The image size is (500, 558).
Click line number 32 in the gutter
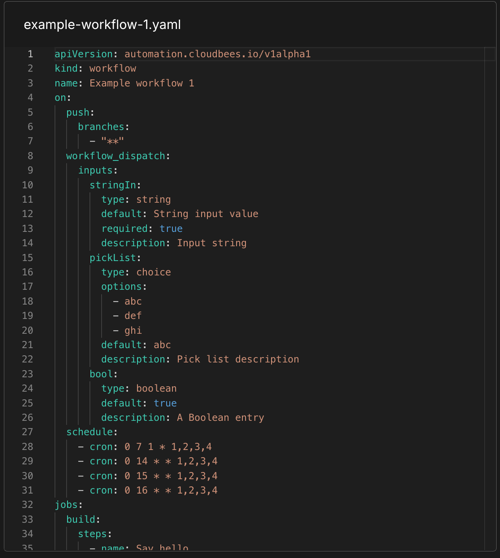27,505
